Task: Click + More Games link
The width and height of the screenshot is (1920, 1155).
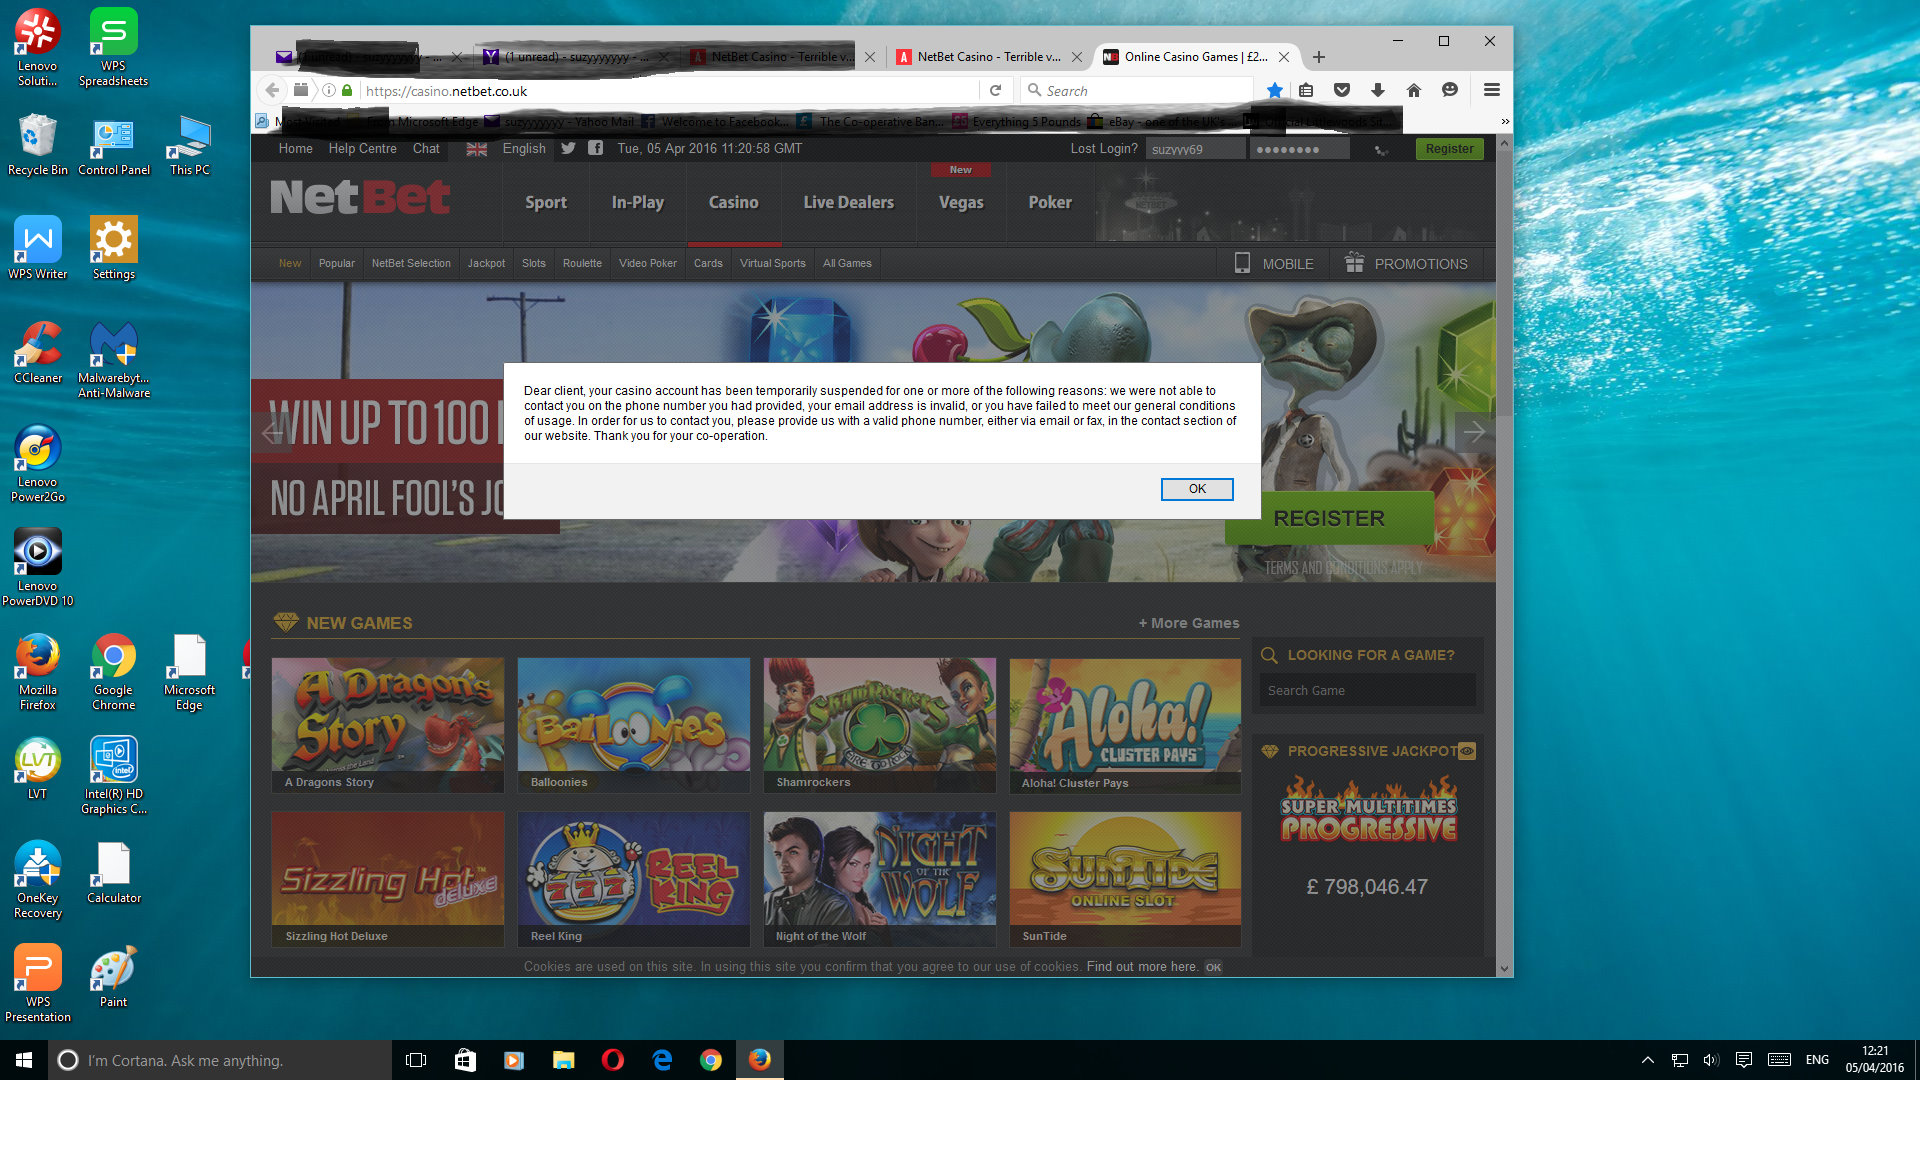Action: click(x=1188, y=623)
